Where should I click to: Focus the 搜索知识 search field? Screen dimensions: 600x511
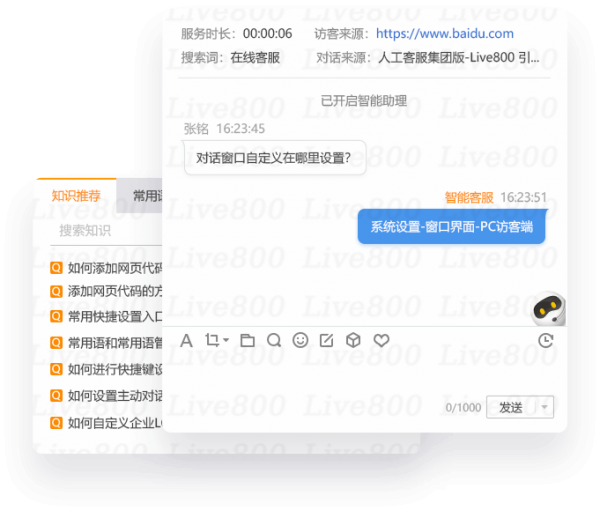coord(106,230)
